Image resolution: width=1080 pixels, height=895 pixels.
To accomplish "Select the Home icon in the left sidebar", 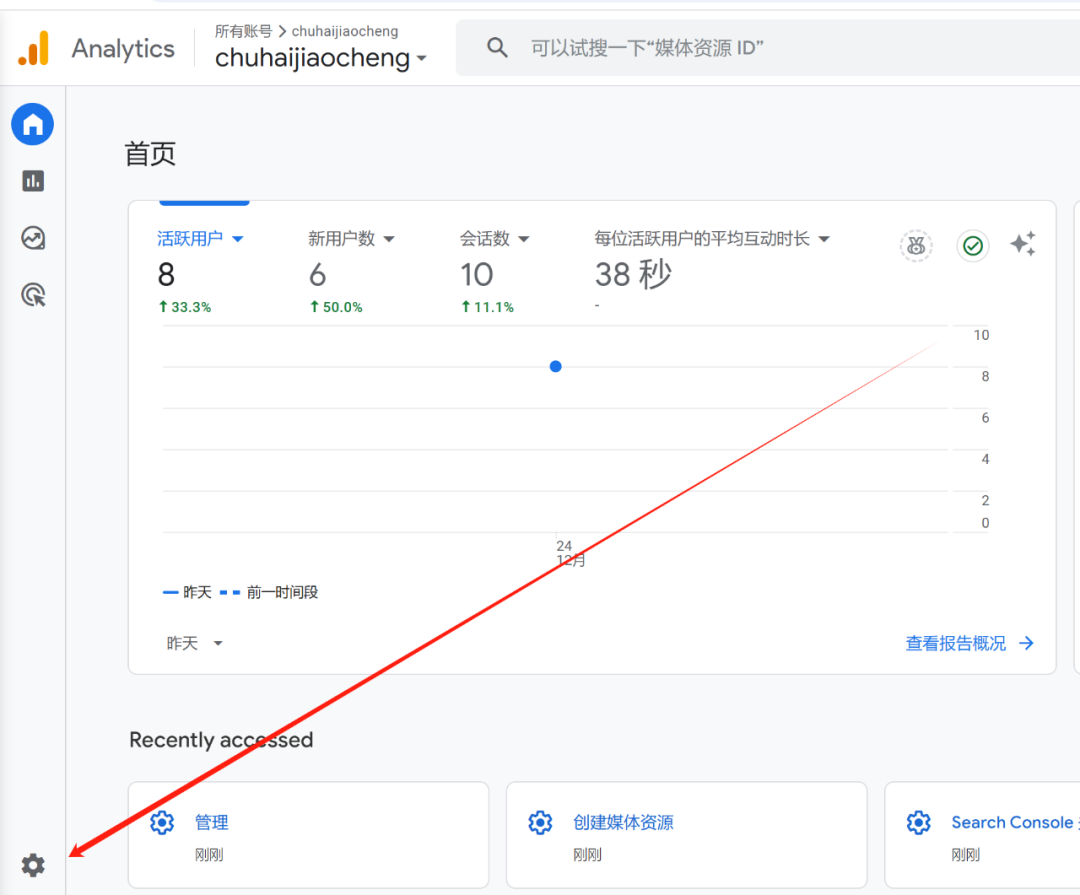I will coord(32,123).
